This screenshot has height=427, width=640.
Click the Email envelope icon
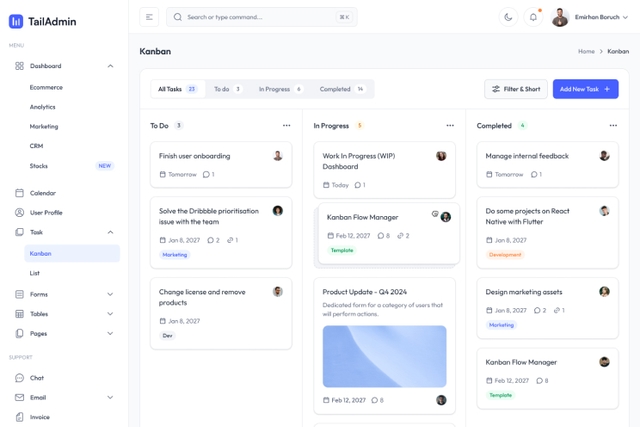click(19, 397)
